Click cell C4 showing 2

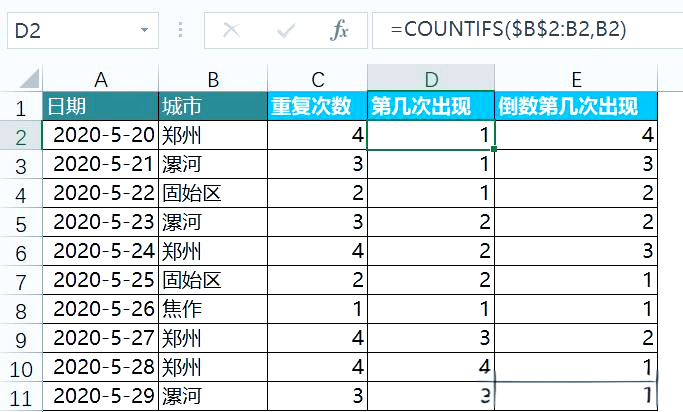318,193
